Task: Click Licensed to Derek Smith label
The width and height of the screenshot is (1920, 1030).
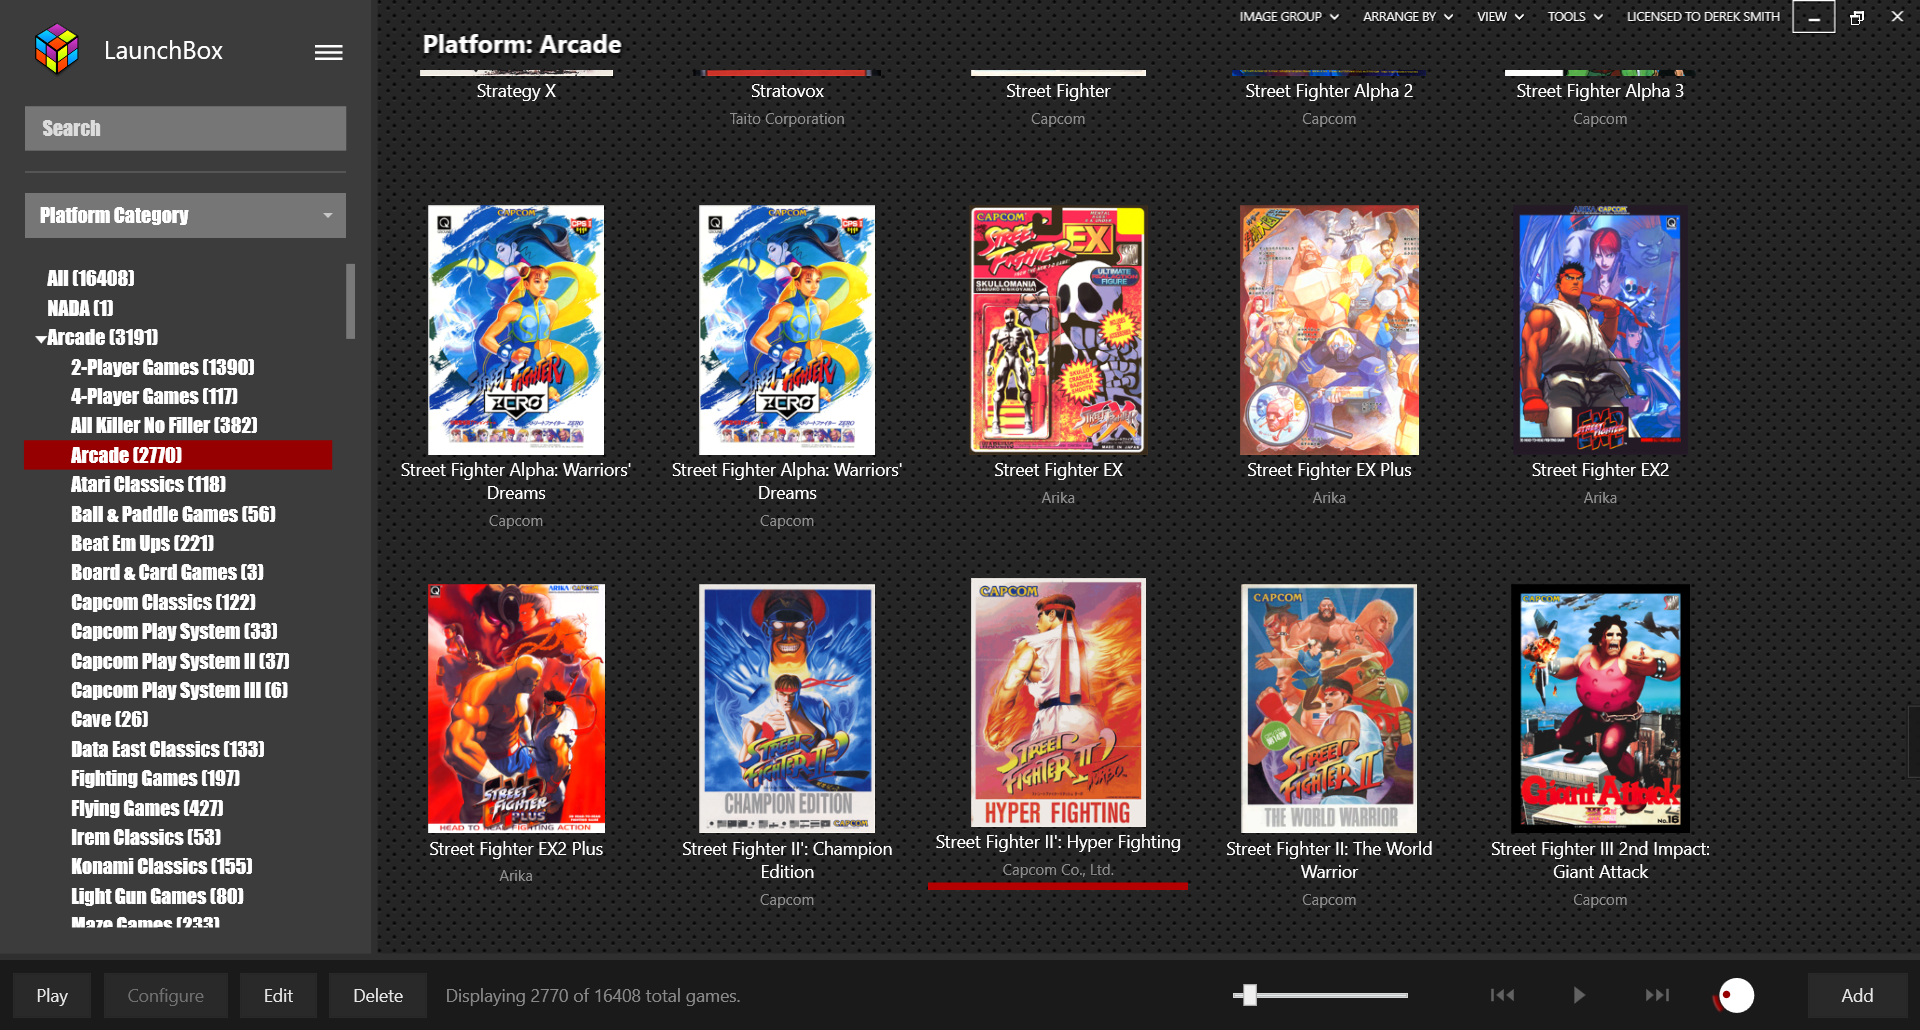Action: 1703,17
